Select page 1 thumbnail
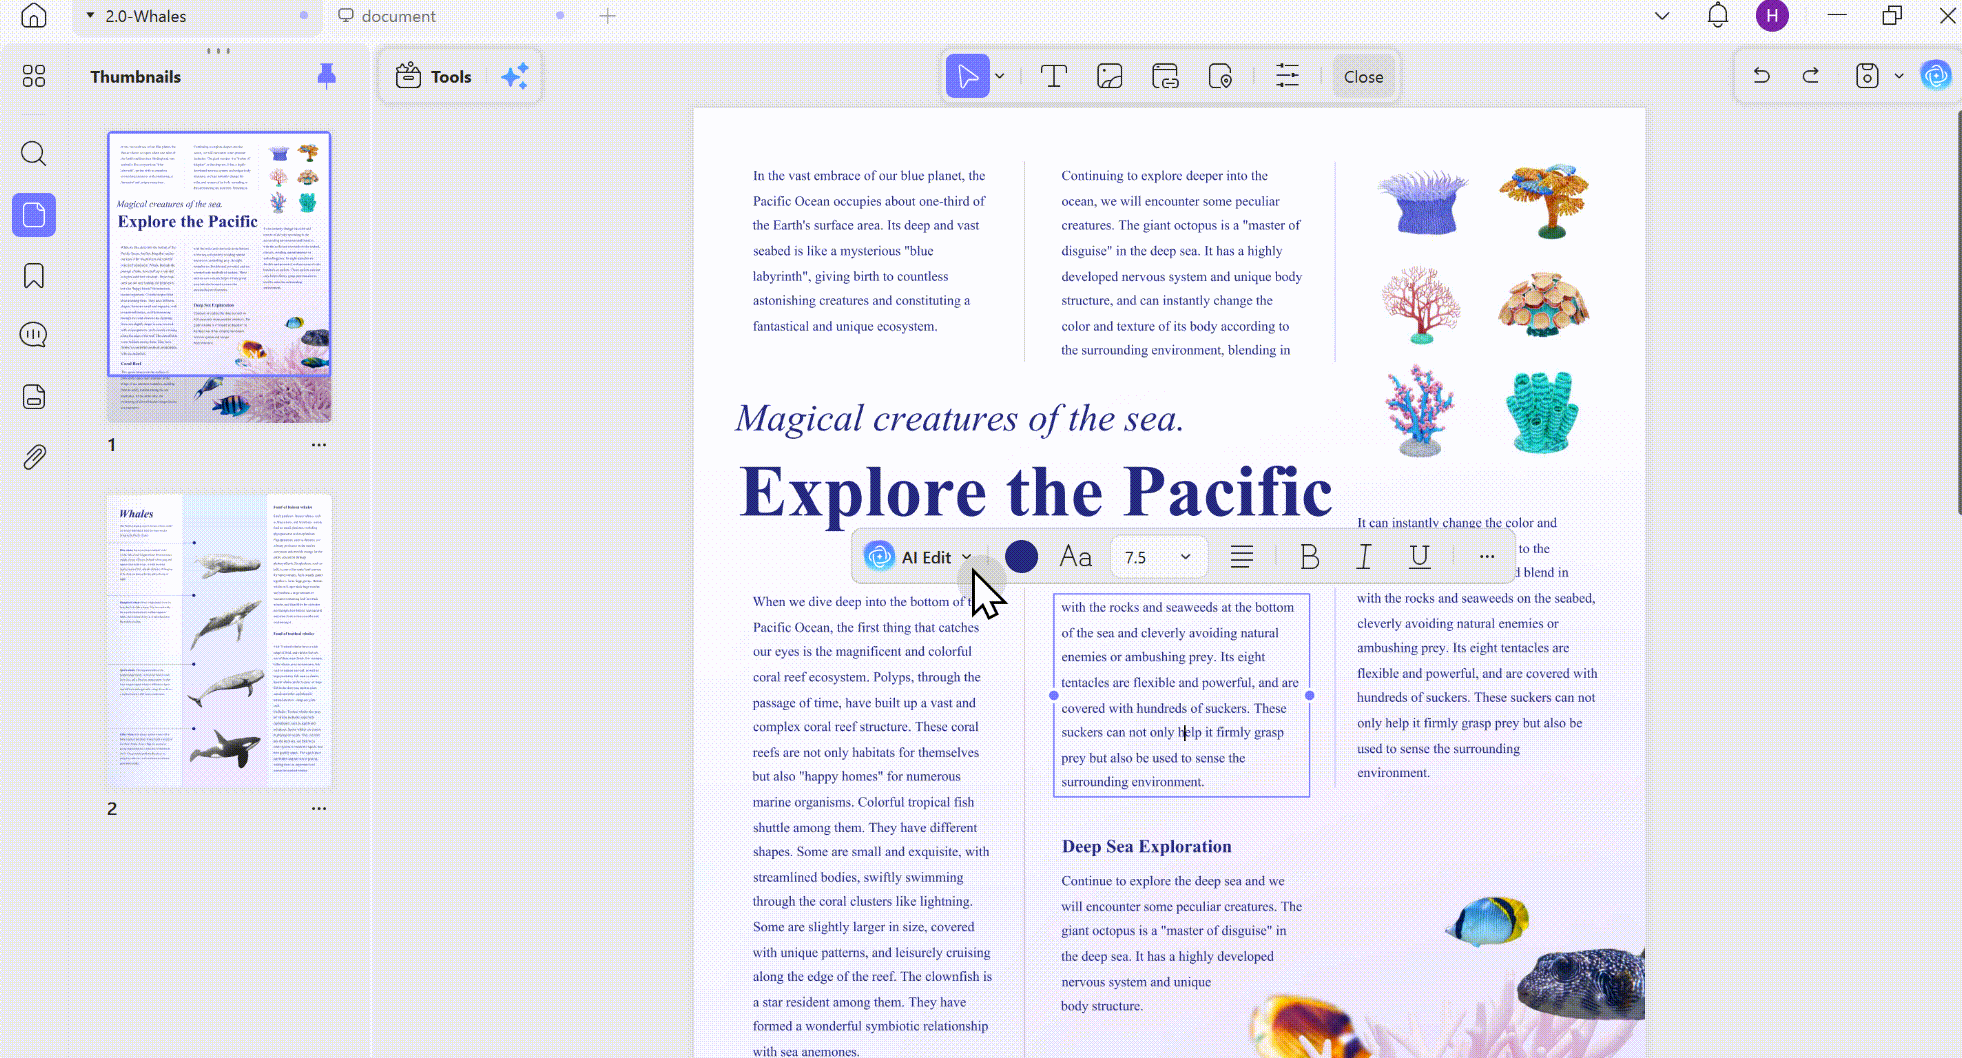The image size is (1962, 1058). pos(219,277)
